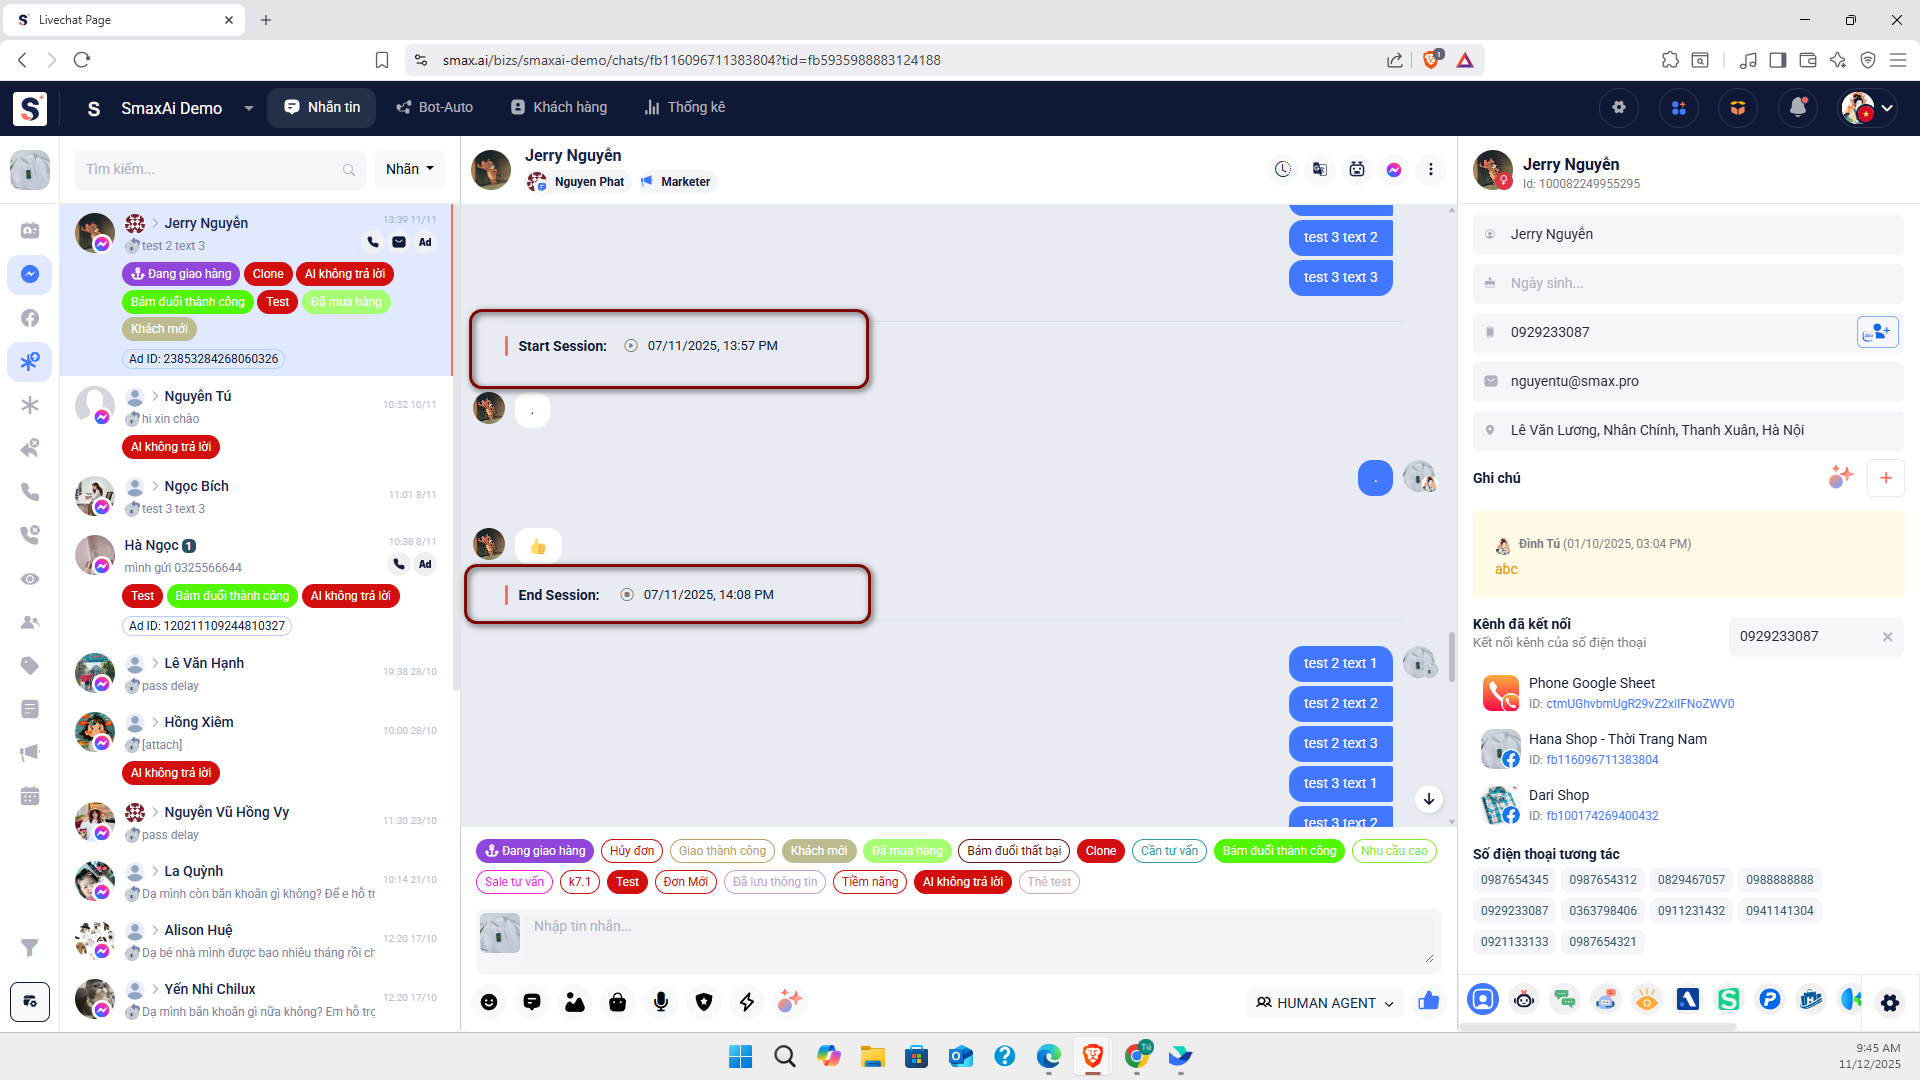Viewport: 1920px width, 1080px height.
Task: Click the phone call icon on Jerry Nguyên chat
Action: (372, 242)
